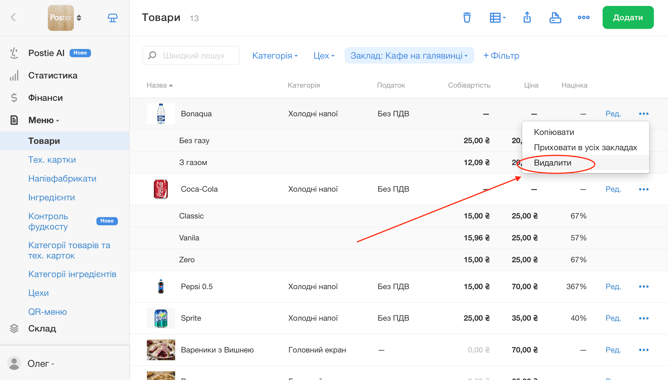Click the export share icon
Image resolution: width=670 pixels, height=380 pixels.
pos(527,18)
